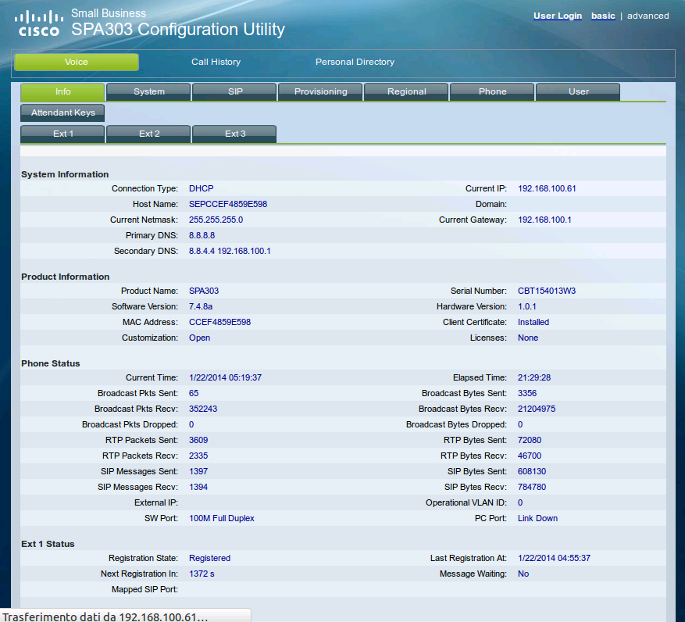Open the Provisioning tab
This screenshot has height=622, width=685.
pos(320,92)
